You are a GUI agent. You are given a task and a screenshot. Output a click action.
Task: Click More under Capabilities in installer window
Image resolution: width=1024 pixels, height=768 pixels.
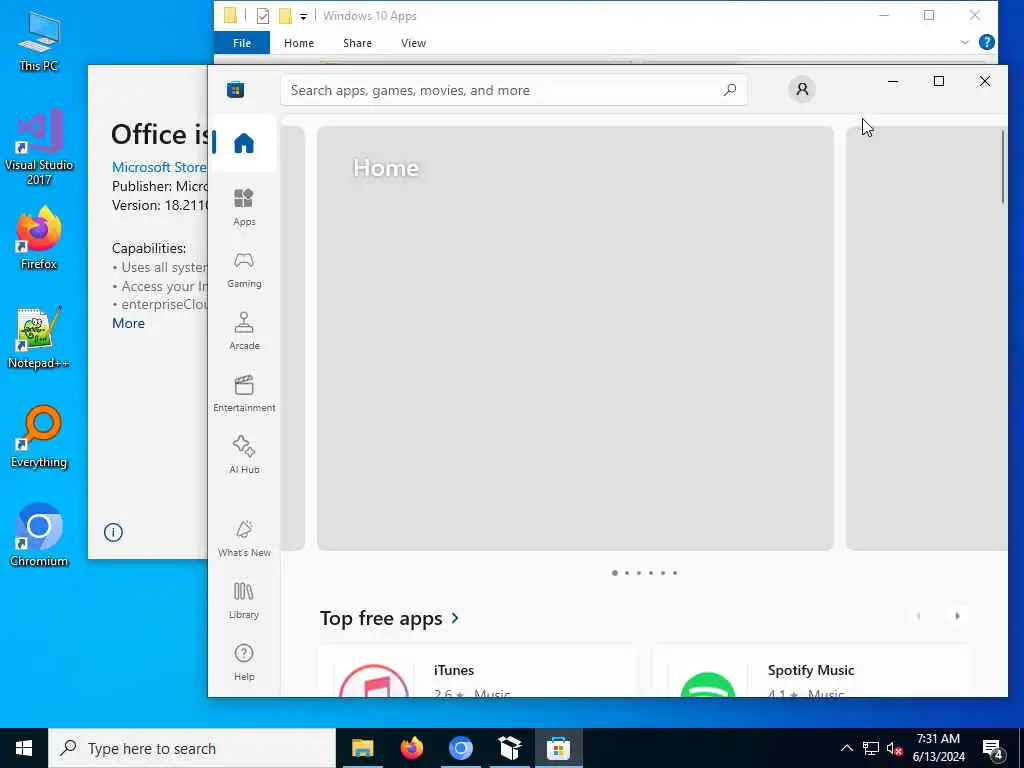point(128,323)
